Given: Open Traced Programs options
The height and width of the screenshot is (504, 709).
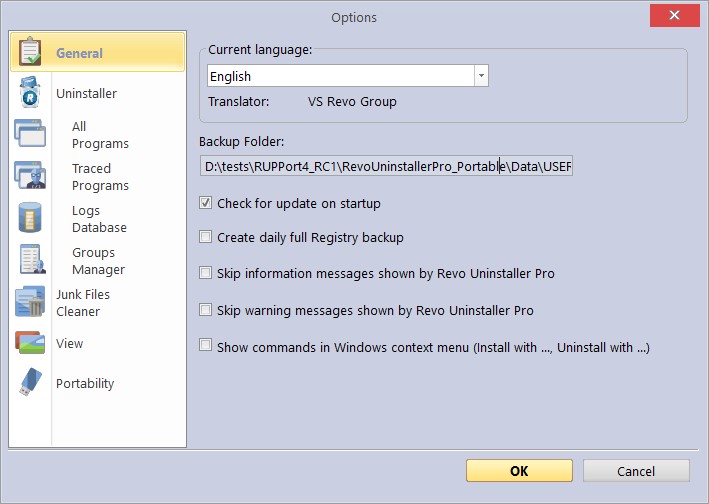Looking at the screenshot, I should point(100,177).
